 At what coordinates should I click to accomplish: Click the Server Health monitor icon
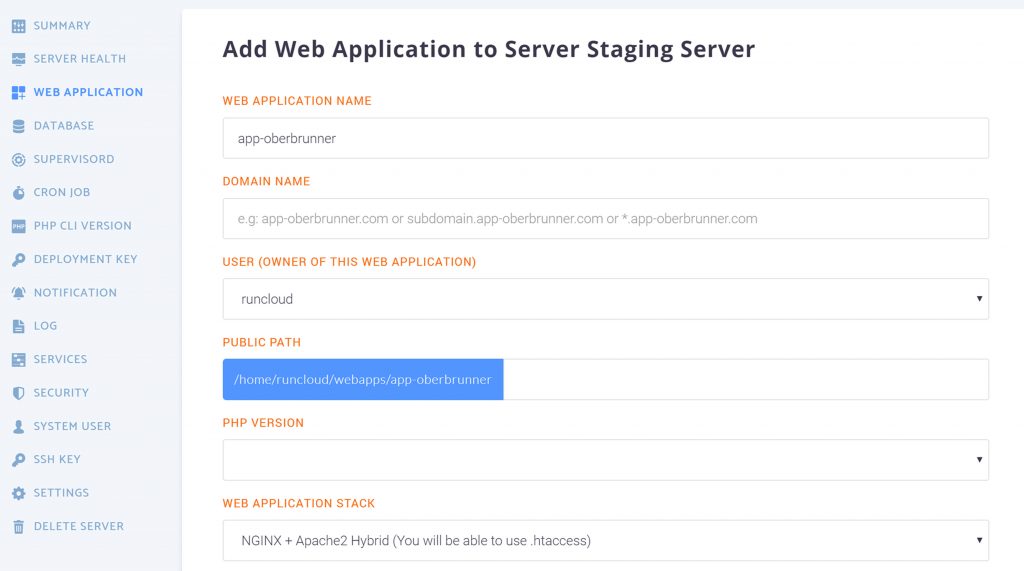18,59
